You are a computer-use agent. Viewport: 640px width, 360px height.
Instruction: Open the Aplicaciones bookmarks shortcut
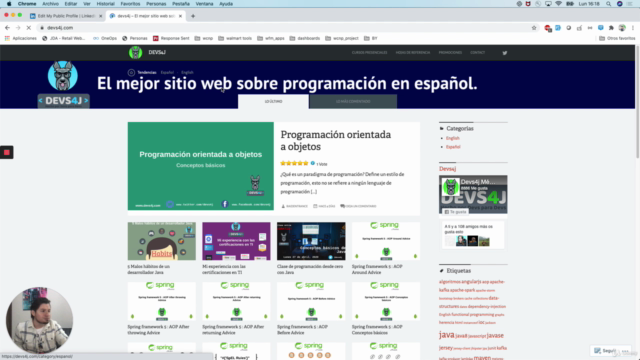coord(20,38)
